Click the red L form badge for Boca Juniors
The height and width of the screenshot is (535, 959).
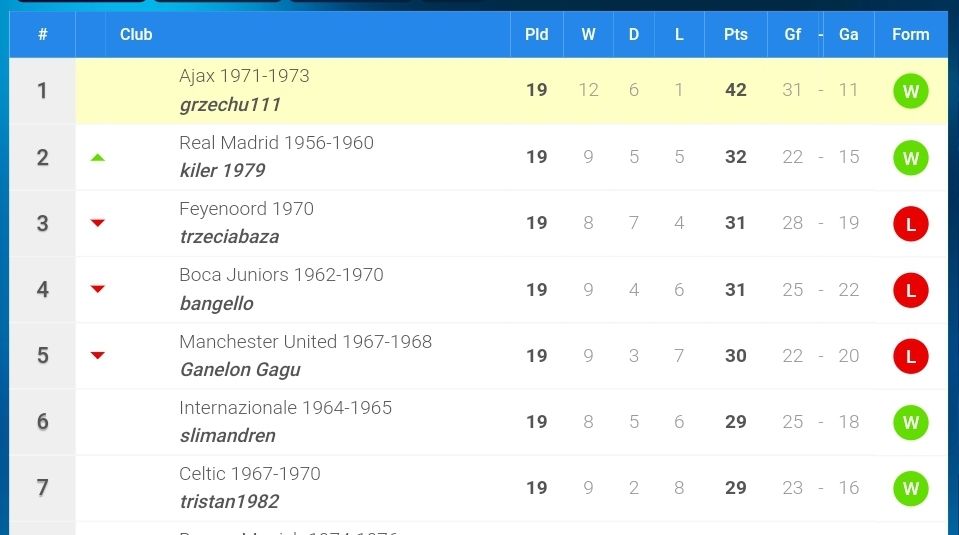[910, 290]
